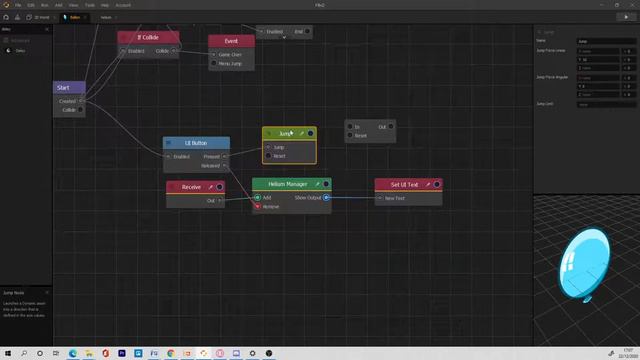Select the Start node header
This screenshot has width=640, height=360.
(69, 87)
